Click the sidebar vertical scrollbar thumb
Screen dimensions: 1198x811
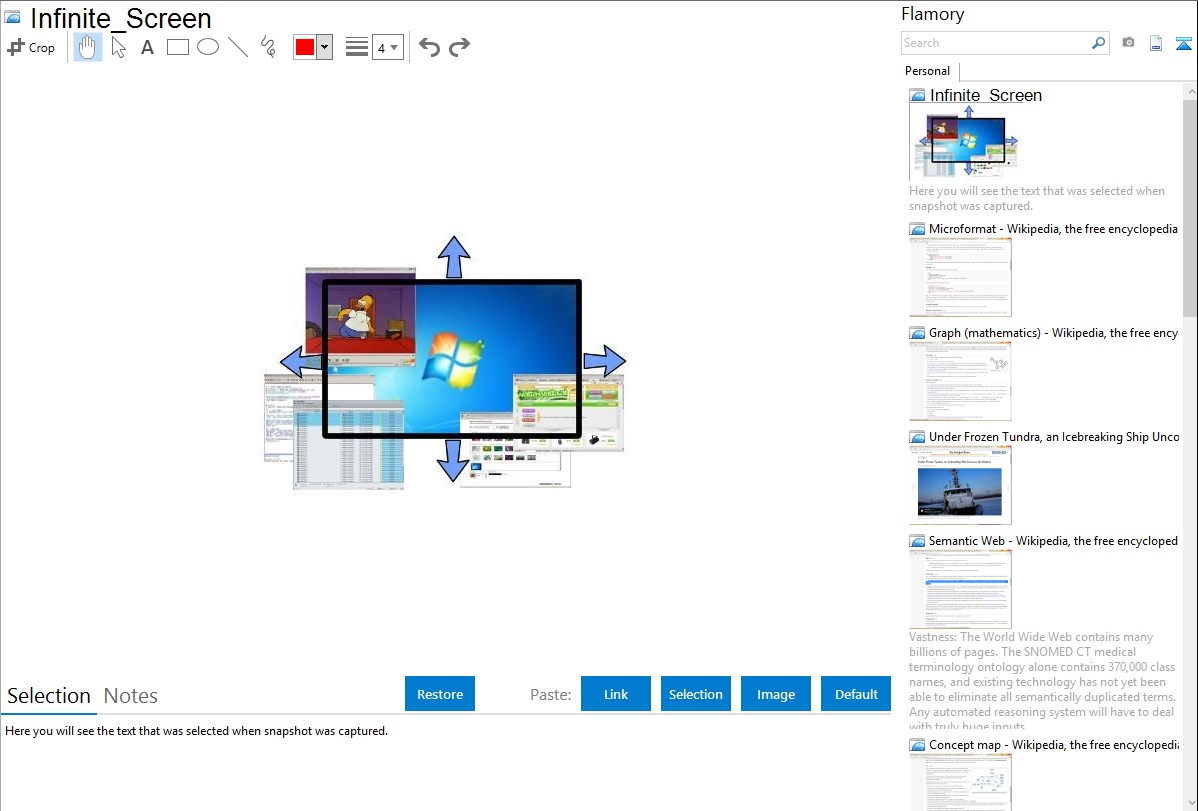coord(1190,208)
